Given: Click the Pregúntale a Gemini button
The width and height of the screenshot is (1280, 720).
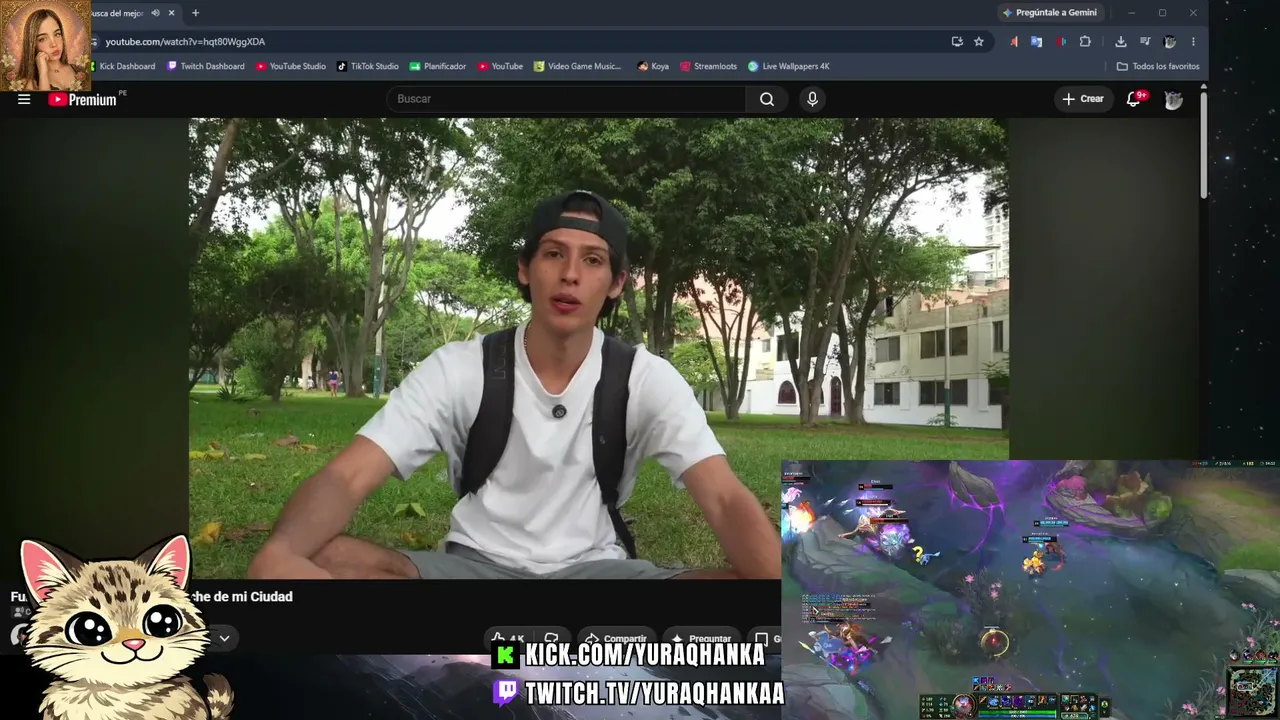Looking at the screenshot, I should (1050, 13).
